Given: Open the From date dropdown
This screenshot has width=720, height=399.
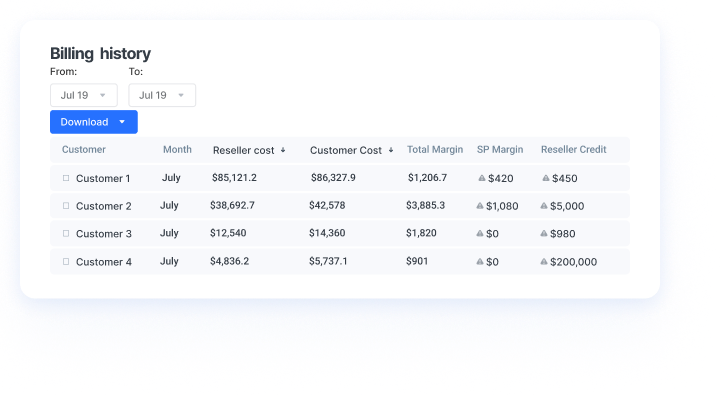Looking at the screenshot, I should [x=84, y=95].
